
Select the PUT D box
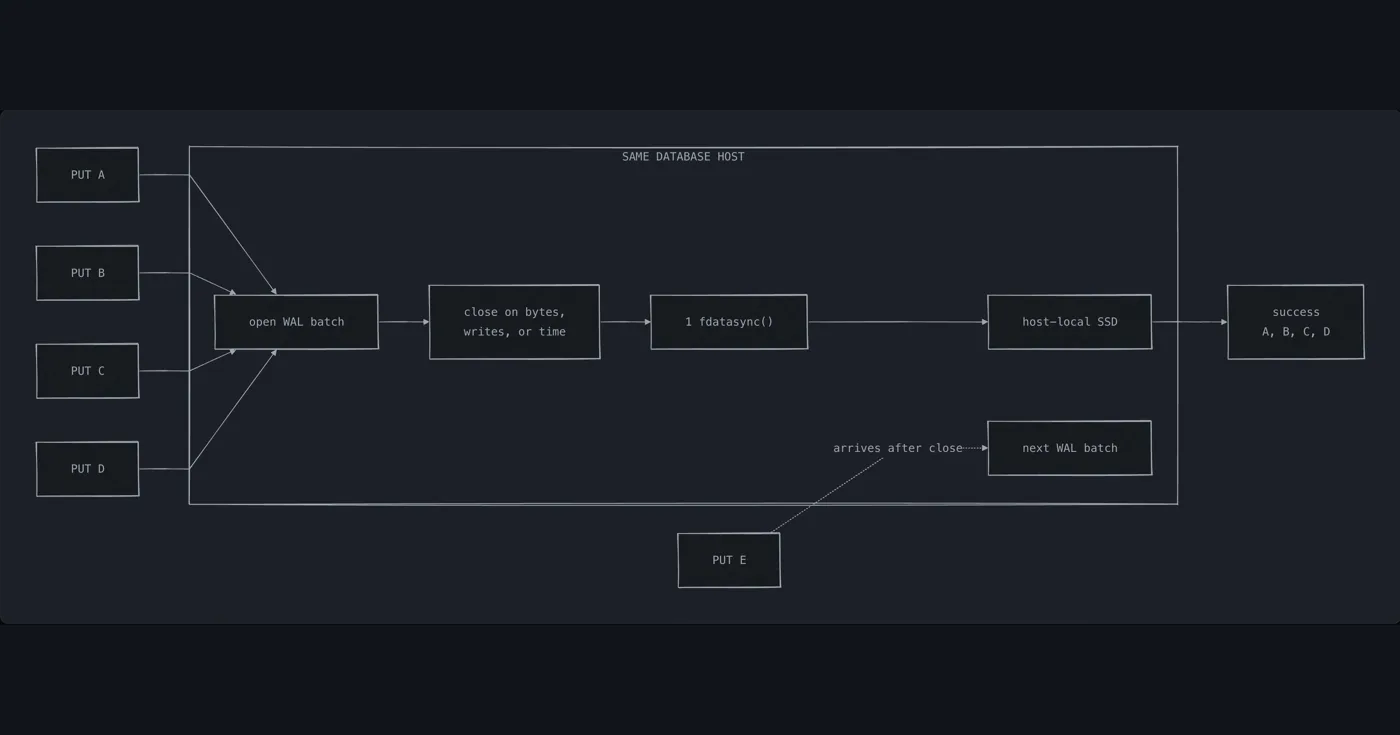tap(87, 469)
